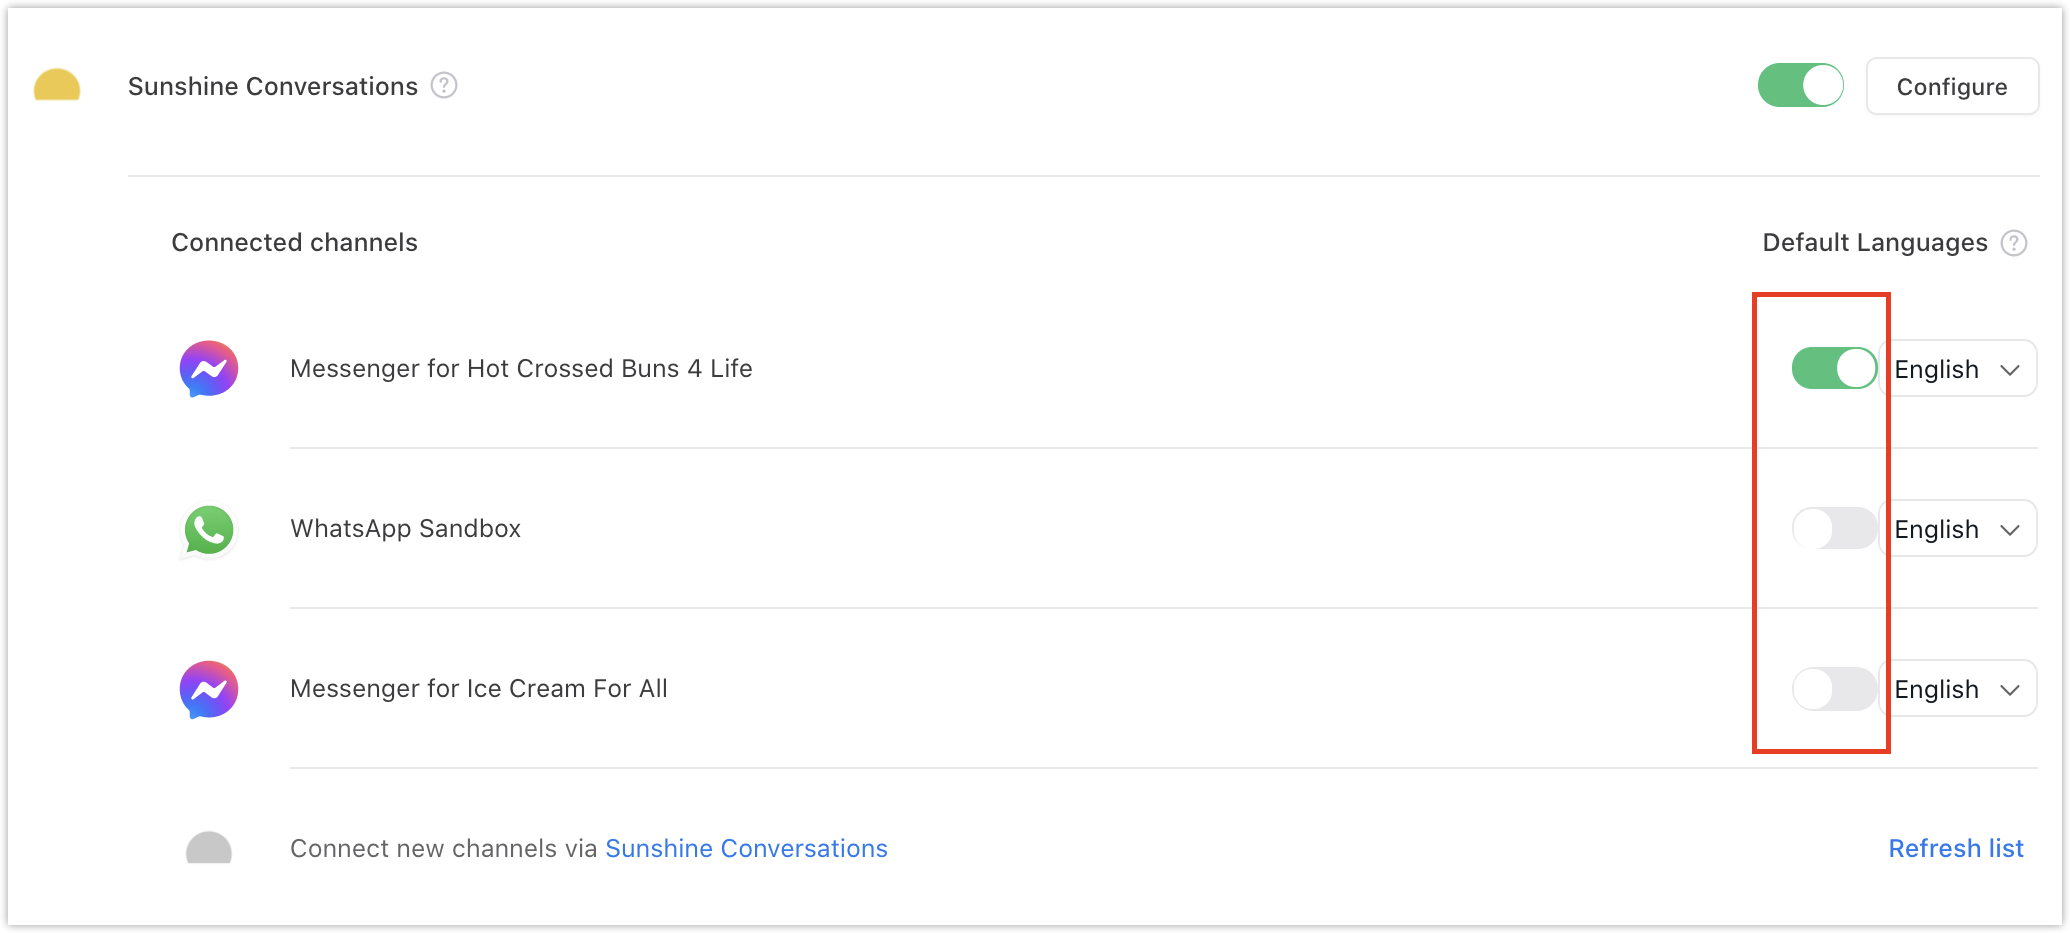Click the WhatsApp Sandbox channel icon
This screenshot has height=933, width=2070.
pos(208,529)
